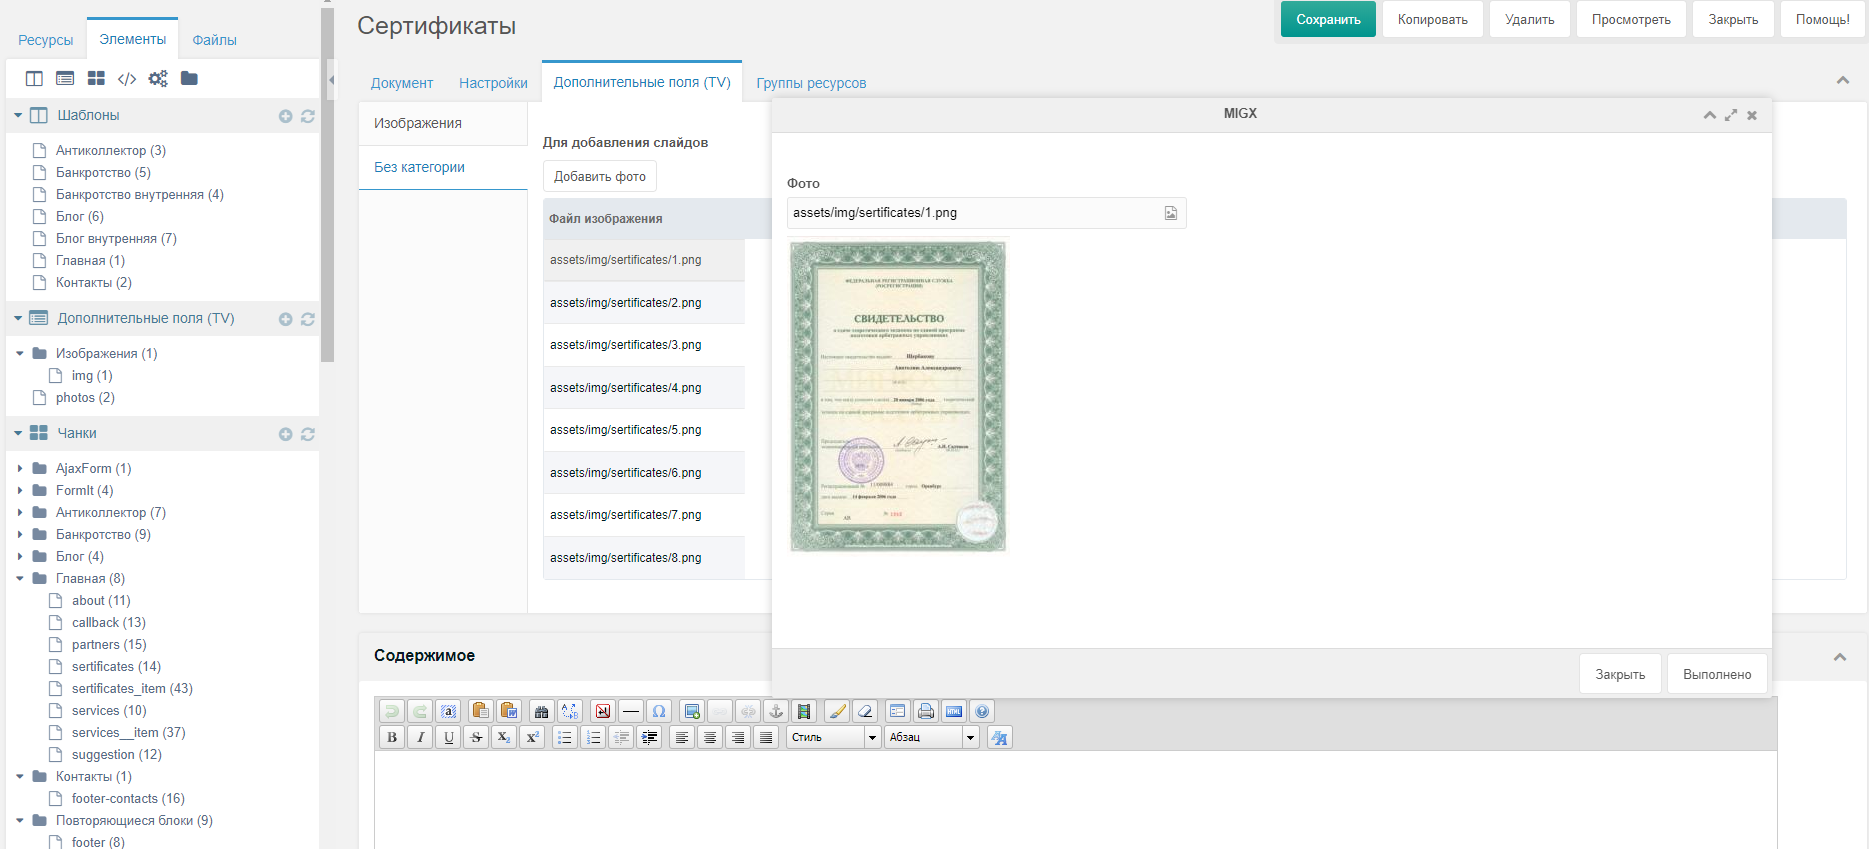Toggle bulleted list
This screenshot has height=849, width=1869.
(565, 737)
